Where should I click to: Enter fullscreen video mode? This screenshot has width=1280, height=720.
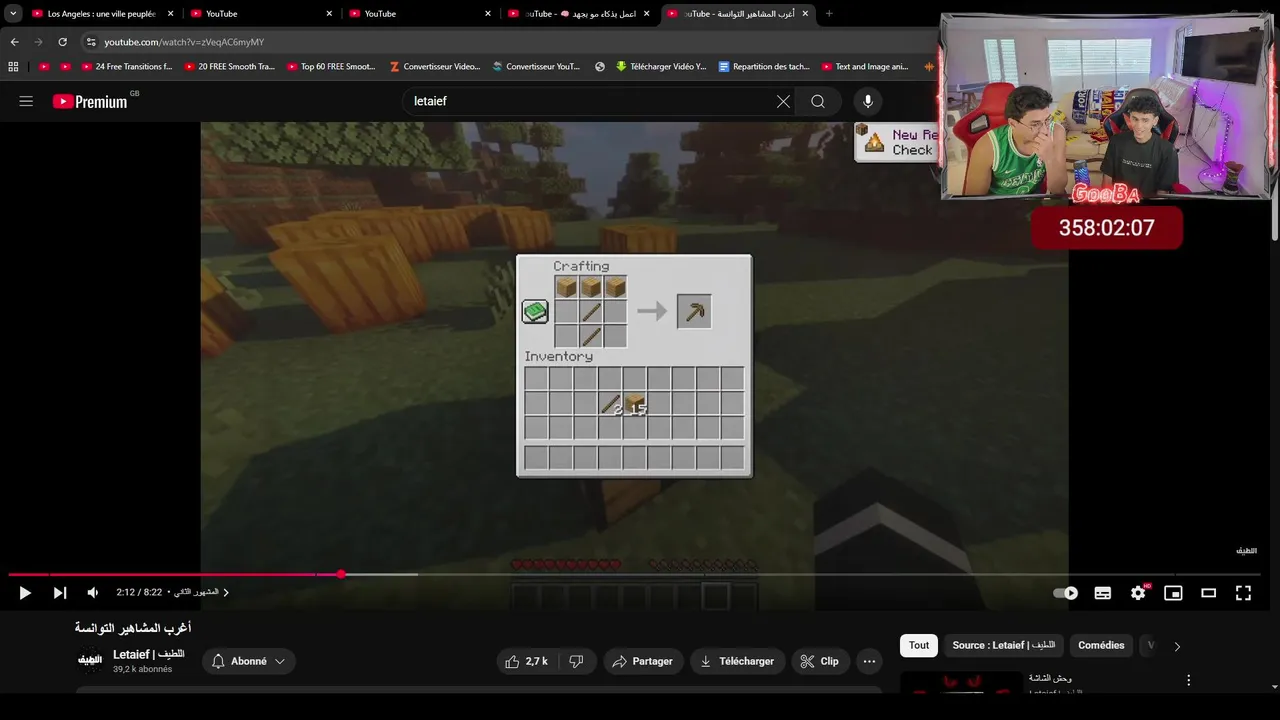(1243, 593)
